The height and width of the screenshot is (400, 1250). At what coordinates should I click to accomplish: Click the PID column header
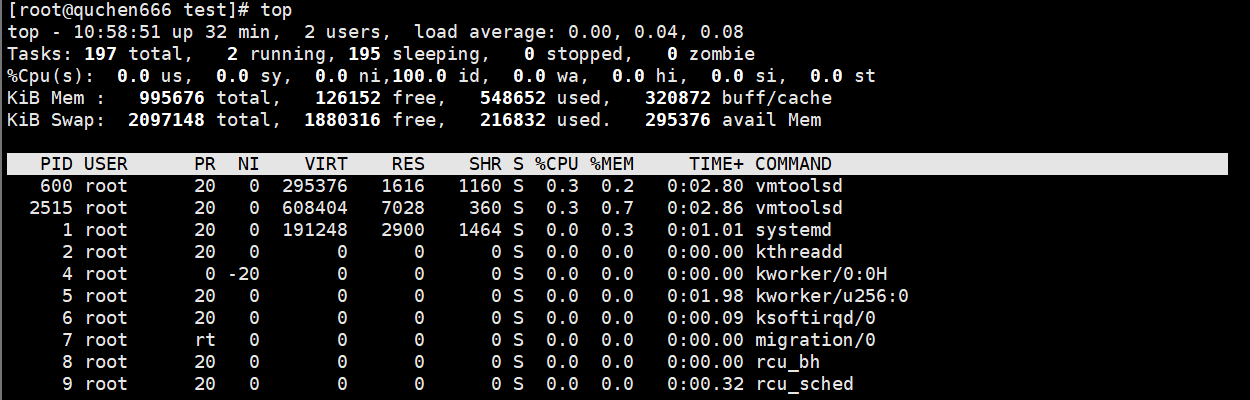coord(56,164)
